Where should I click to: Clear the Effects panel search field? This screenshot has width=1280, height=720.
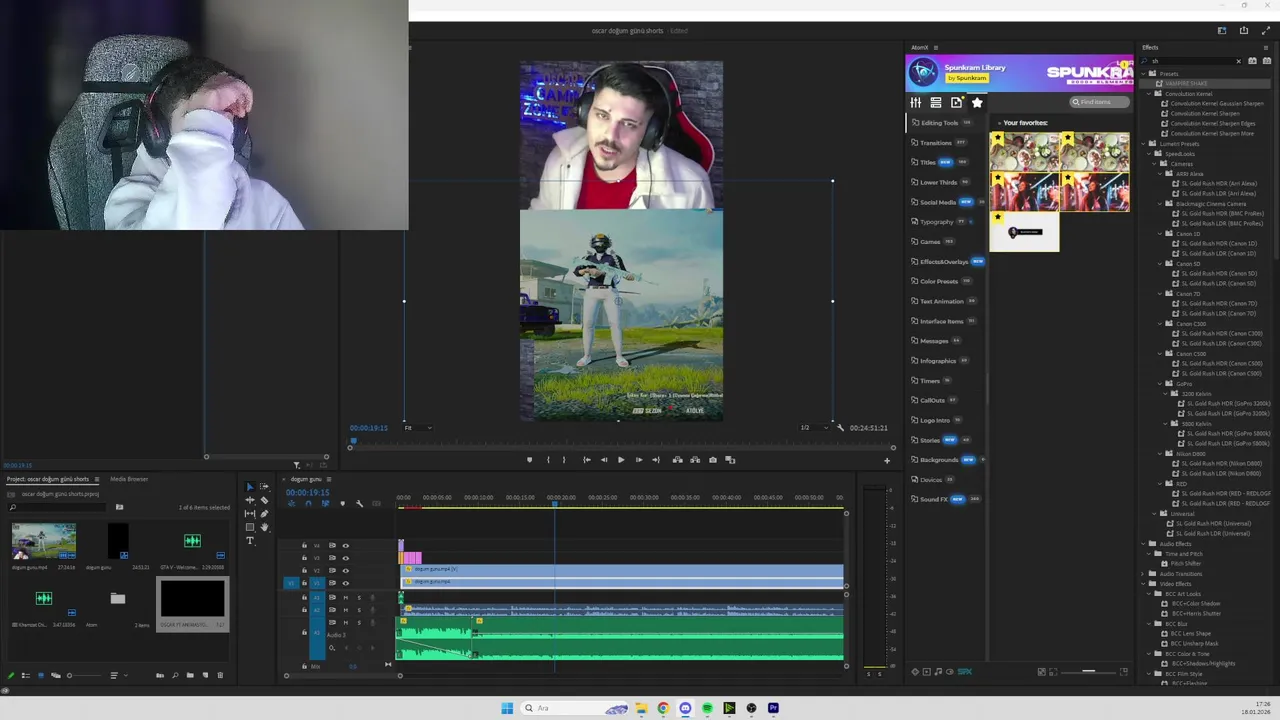coord(1238,61)
